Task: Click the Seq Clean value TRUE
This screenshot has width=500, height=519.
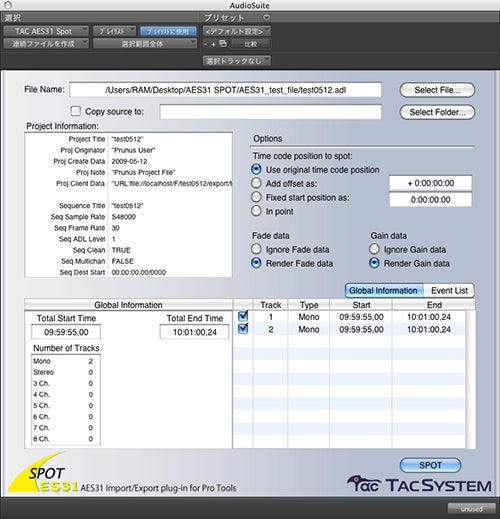Action: pos(121,250)
